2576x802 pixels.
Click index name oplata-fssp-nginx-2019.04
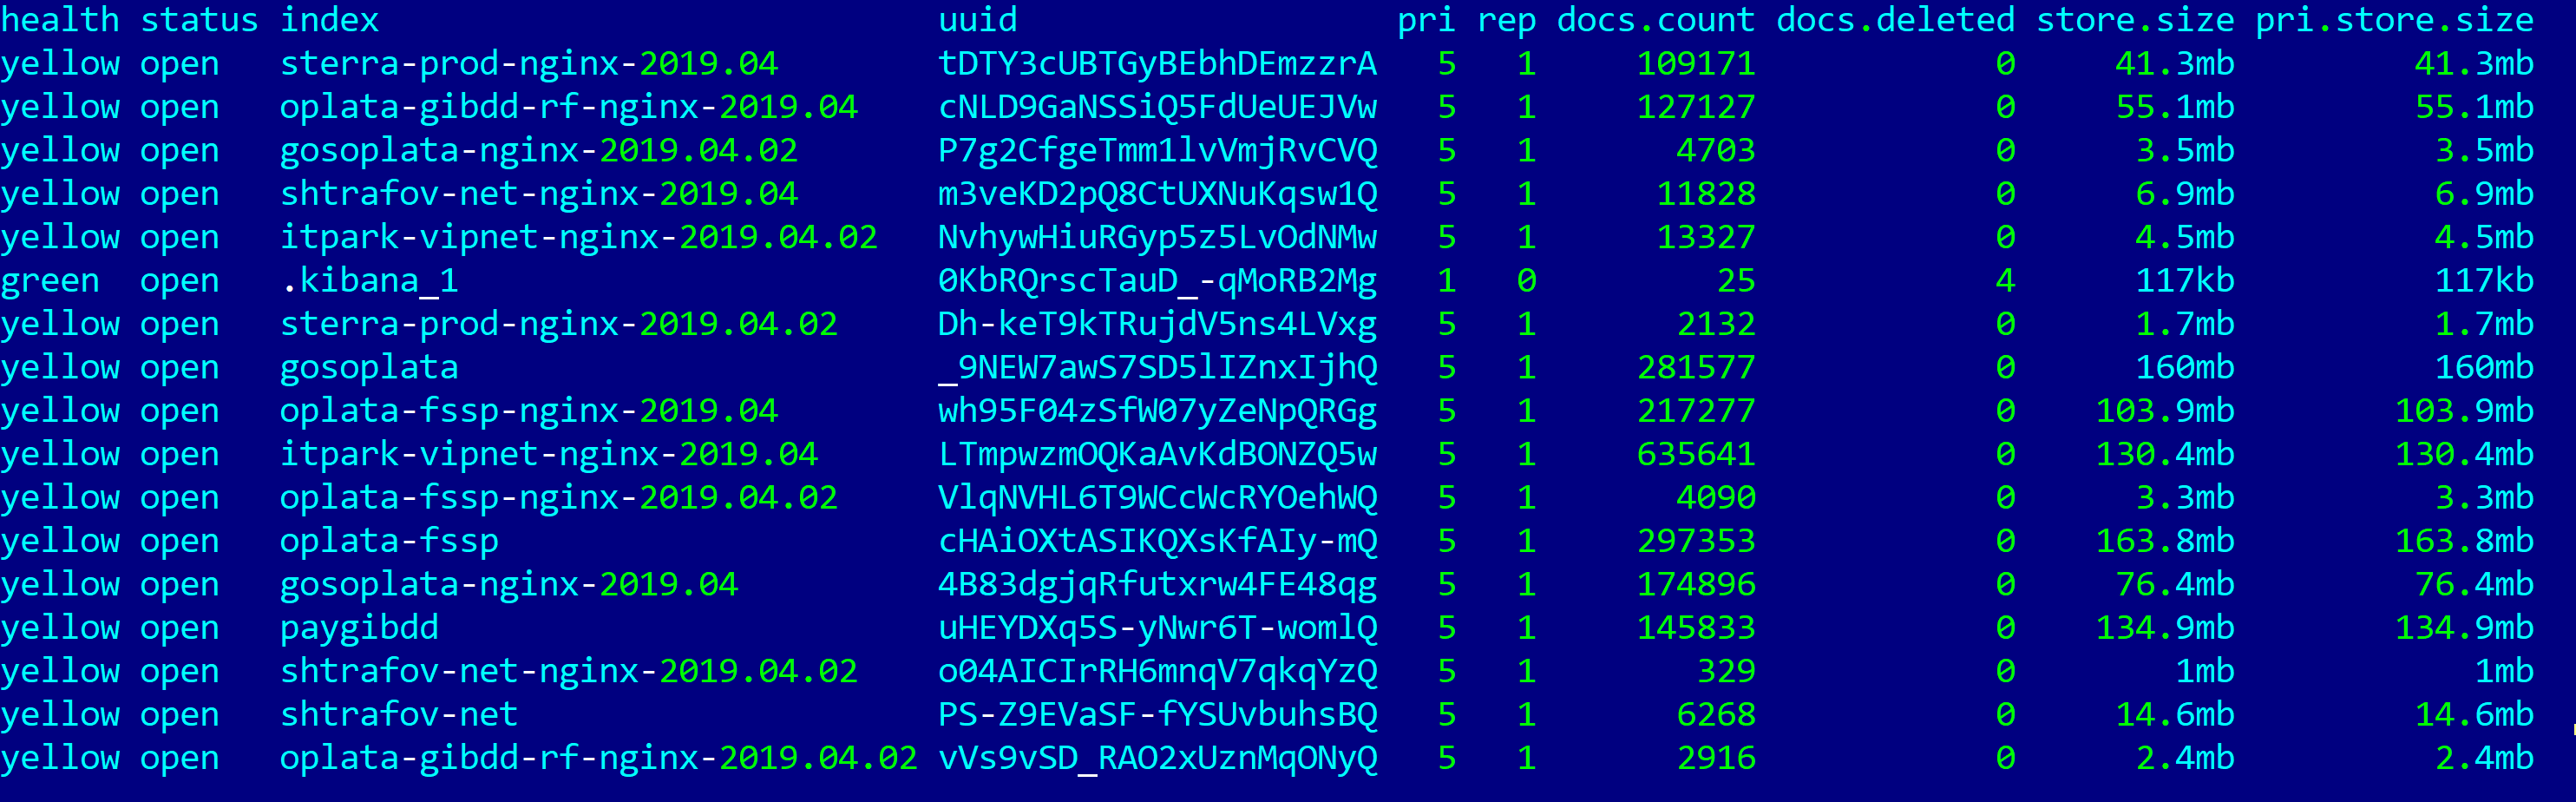point(529,411)
